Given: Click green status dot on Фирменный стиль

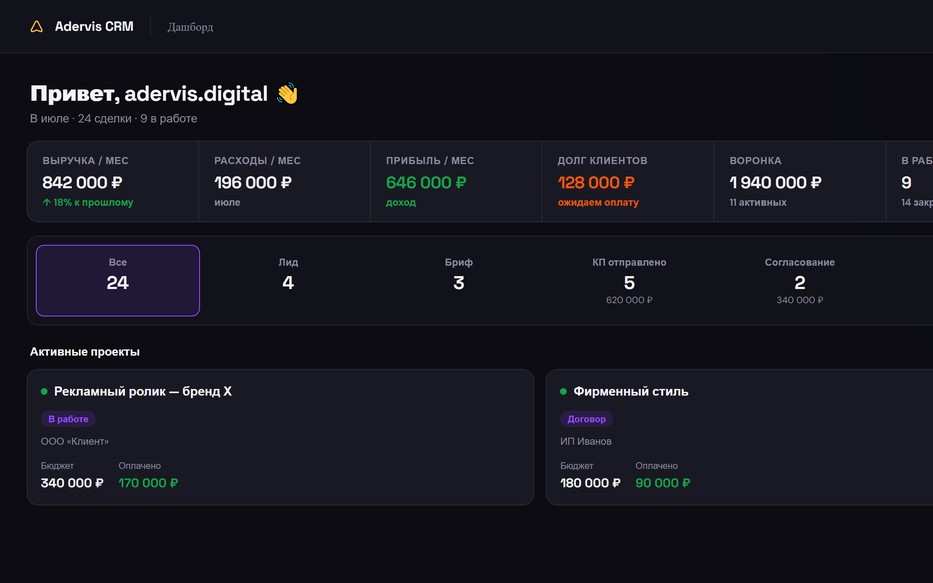Looking at the screenshot, I should [x=563, y=391].
